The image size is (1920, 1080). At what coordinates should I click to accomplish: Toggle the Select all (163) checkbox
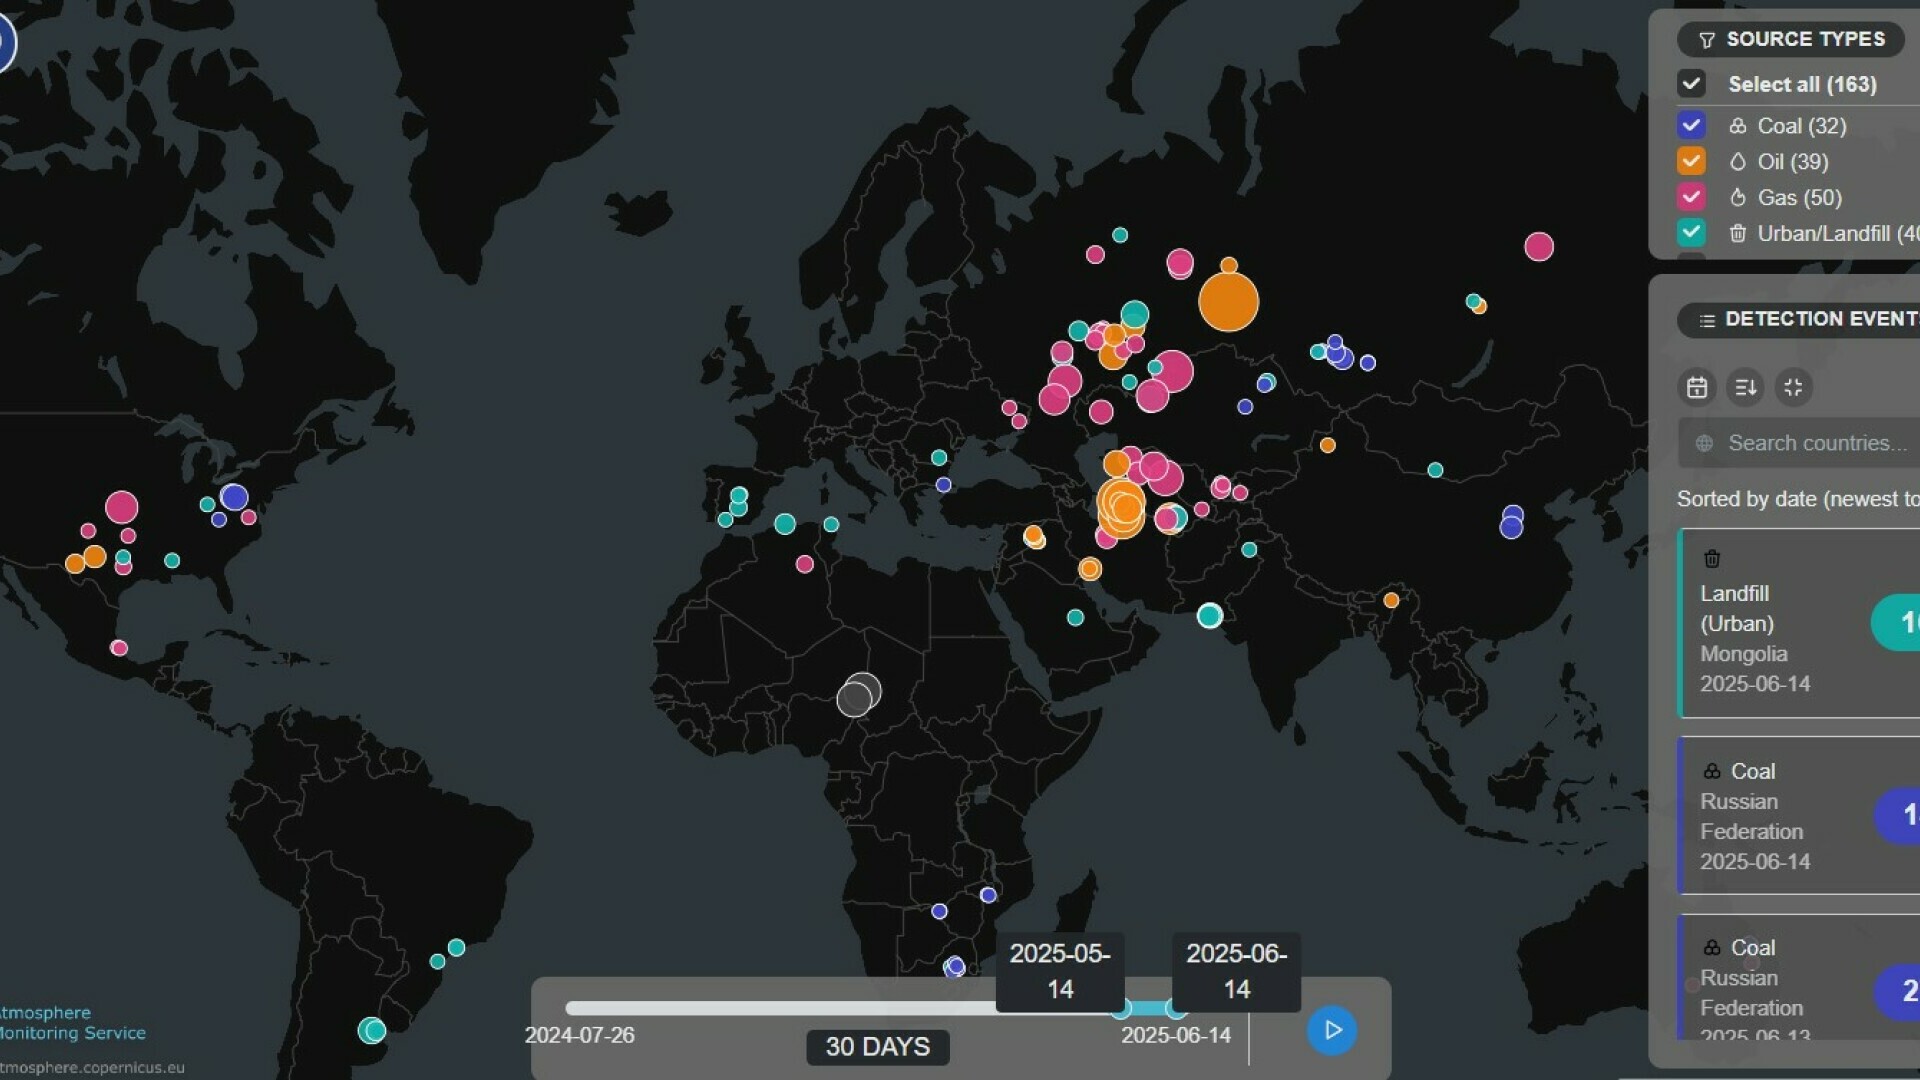(x=1691, y=84)
